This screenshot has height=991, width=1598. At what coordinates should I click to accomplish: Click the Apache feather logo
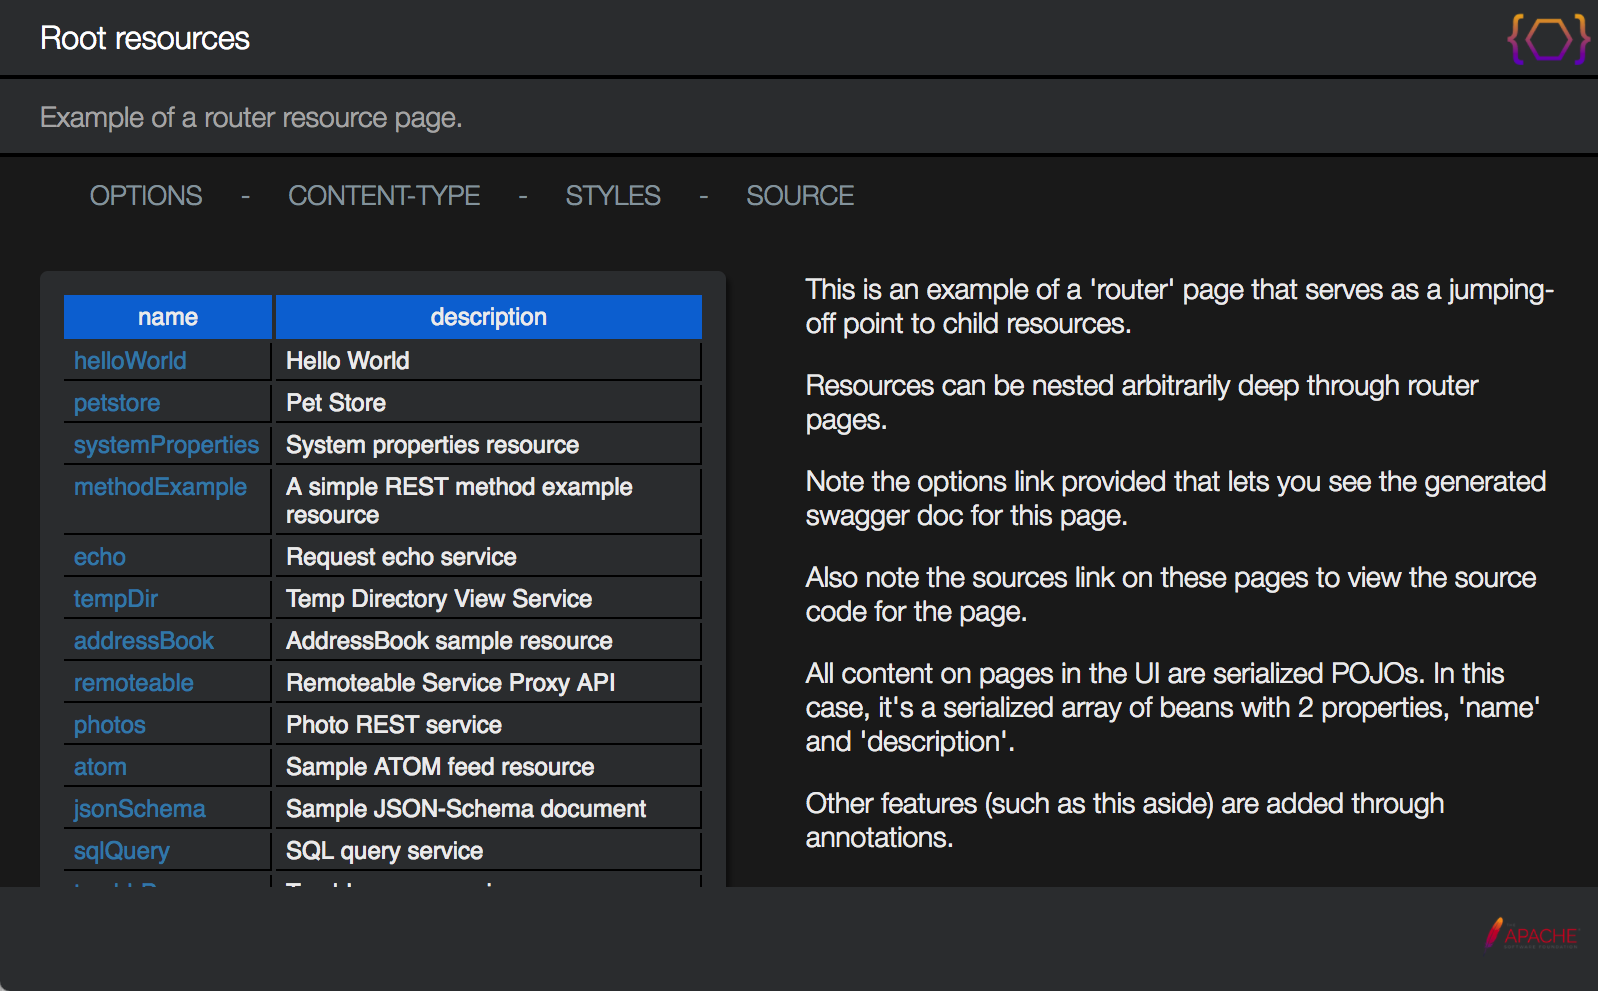click(1531, 934)
